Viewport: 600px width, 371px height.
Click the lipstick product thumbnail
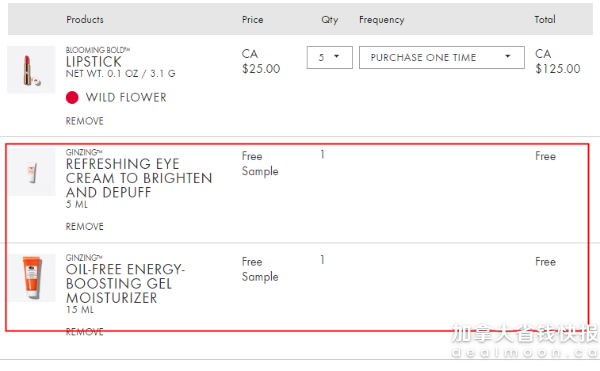31,70
